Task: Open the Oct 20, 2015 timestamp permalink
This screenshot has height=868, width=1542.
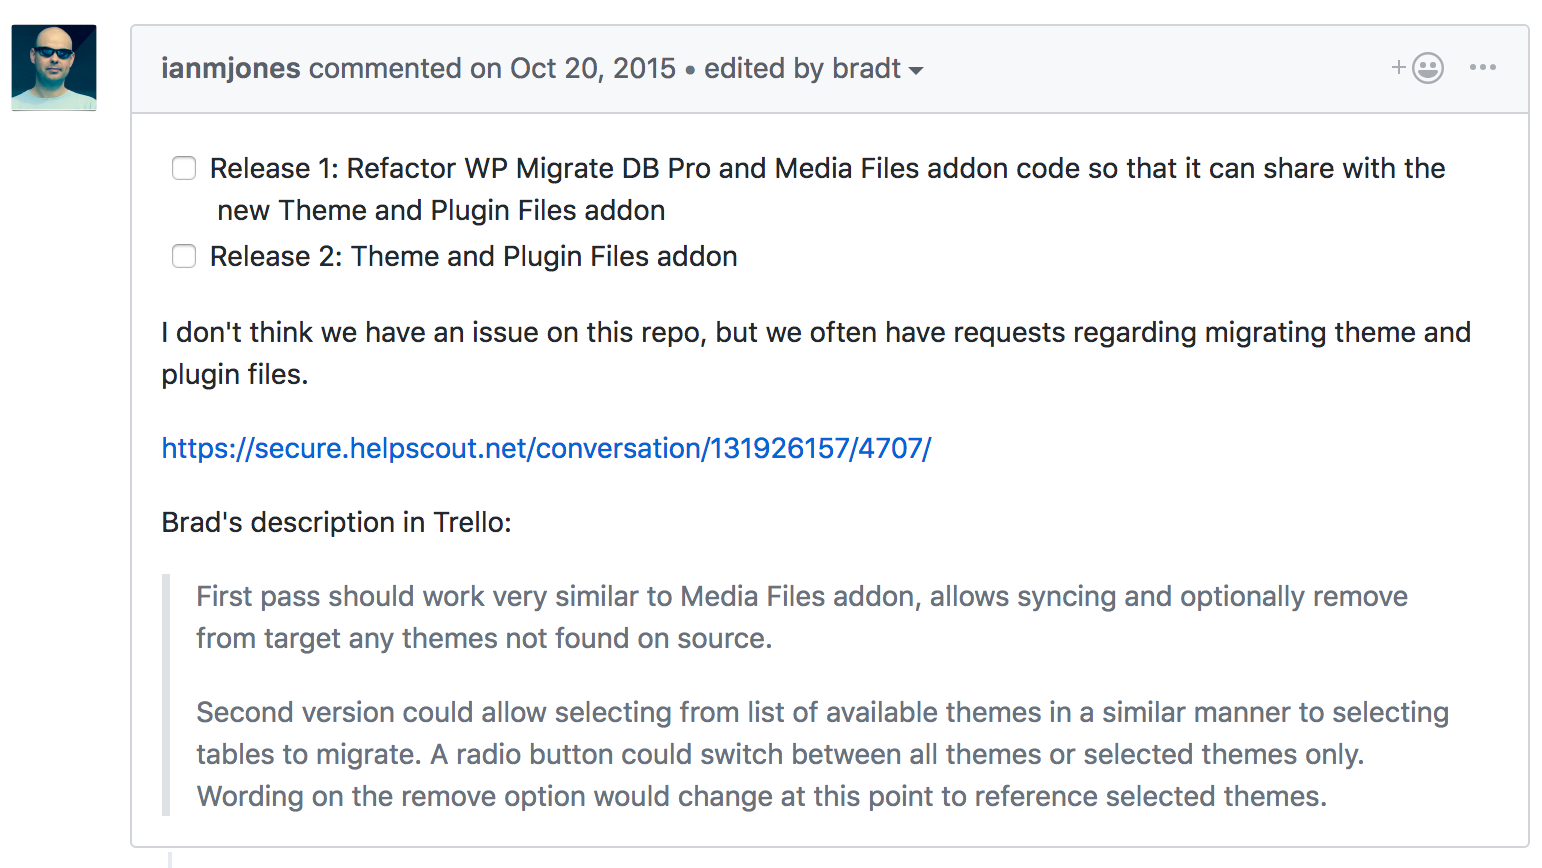Action: (593, 68)
